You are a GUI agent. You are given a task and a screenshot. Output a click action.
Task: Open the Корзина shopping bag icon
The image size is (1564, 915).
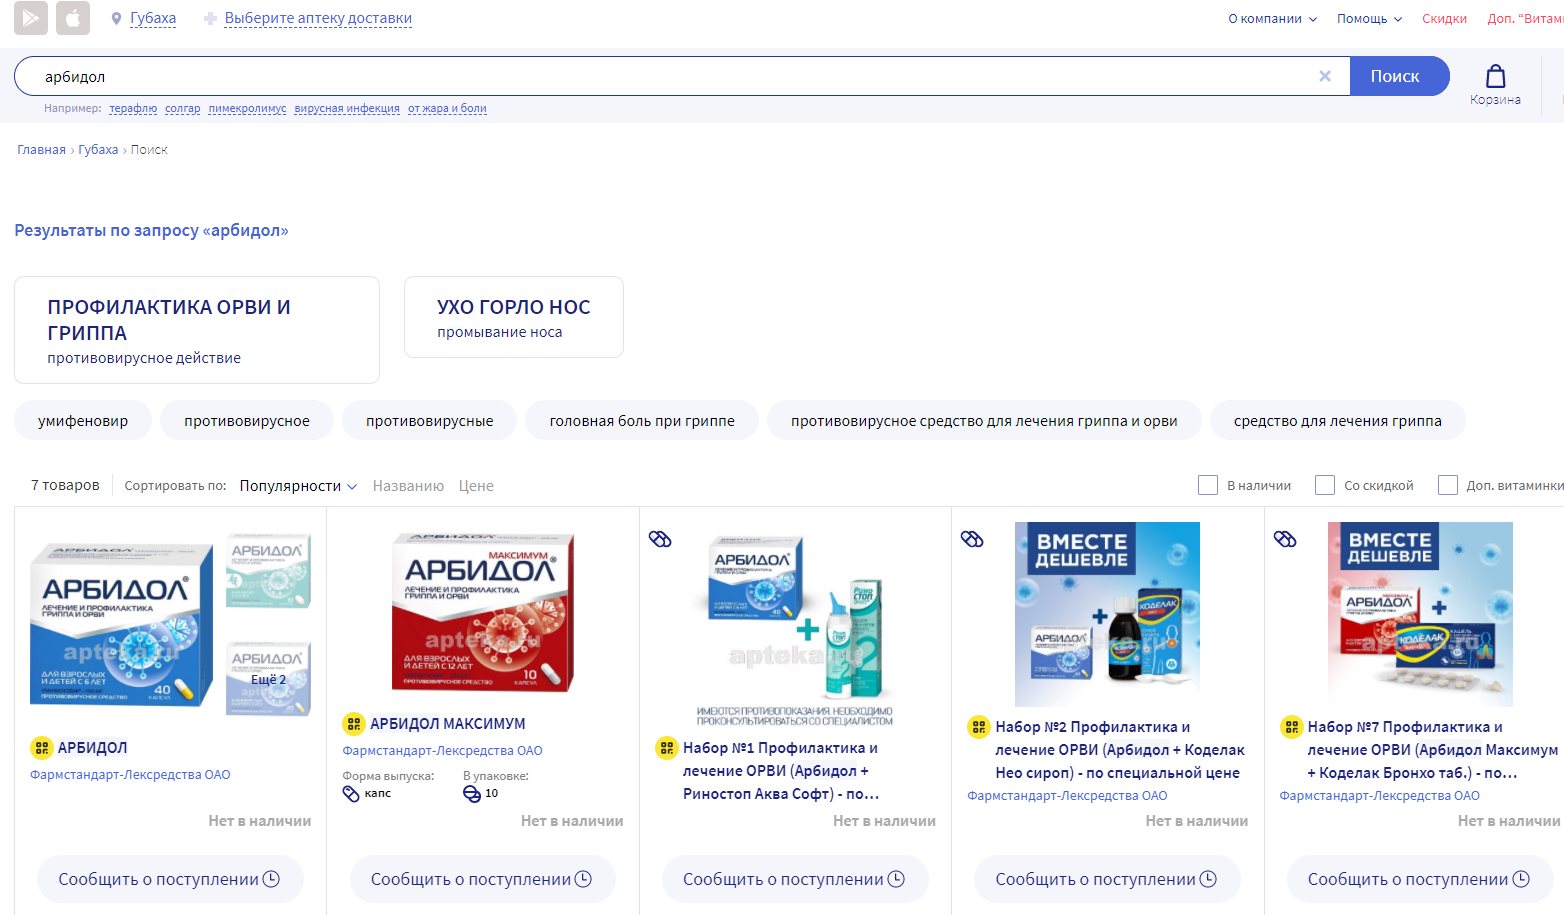1495,76
